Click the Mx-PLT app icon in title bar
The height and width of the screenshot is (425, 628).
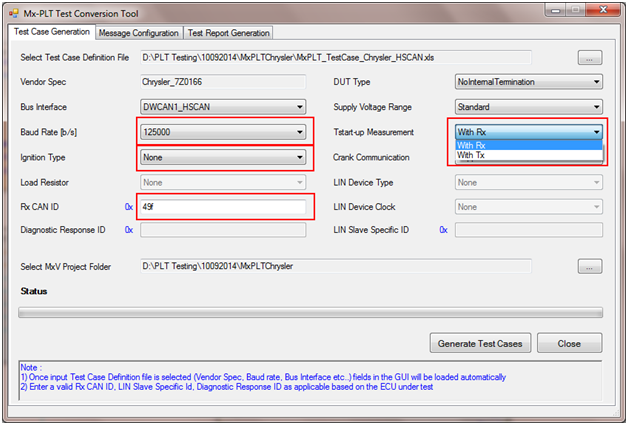click(x=14, y=13)
